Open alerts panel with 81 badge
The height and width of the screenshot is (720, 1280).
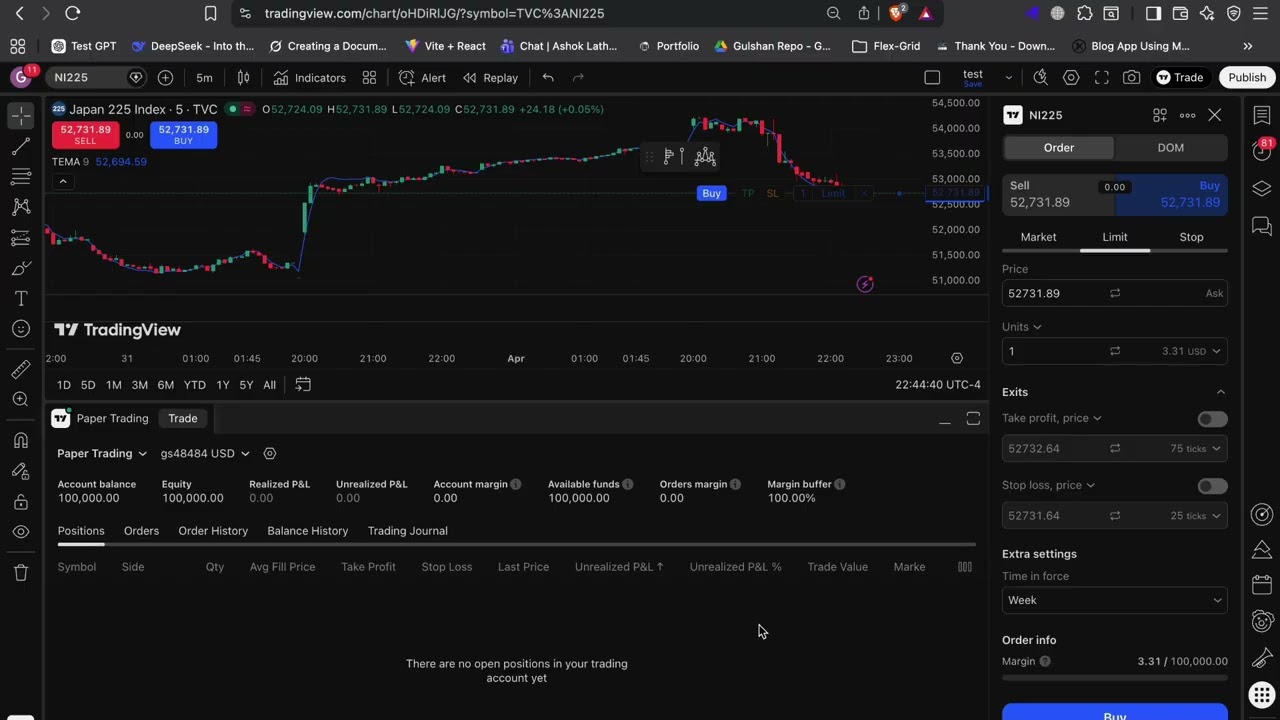pyautogui.click(x=1262, y=150)
